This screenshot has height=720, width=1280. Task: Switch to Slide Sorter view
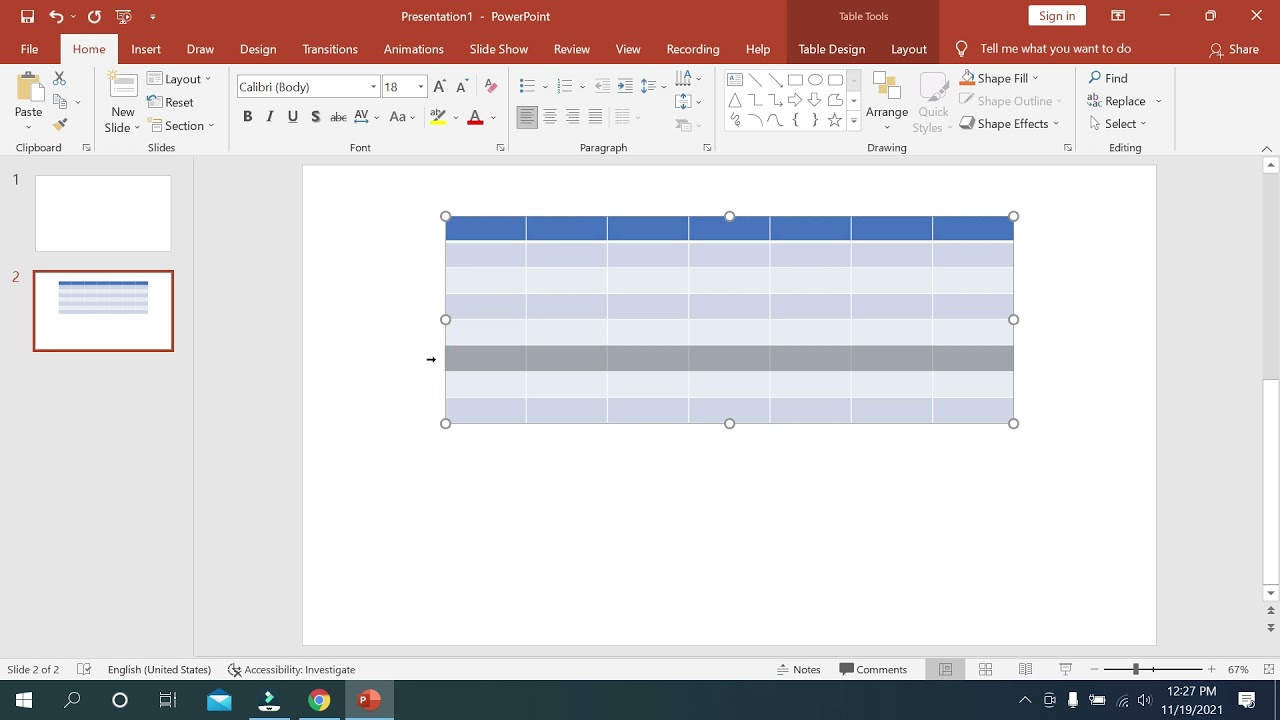[985, 670]
